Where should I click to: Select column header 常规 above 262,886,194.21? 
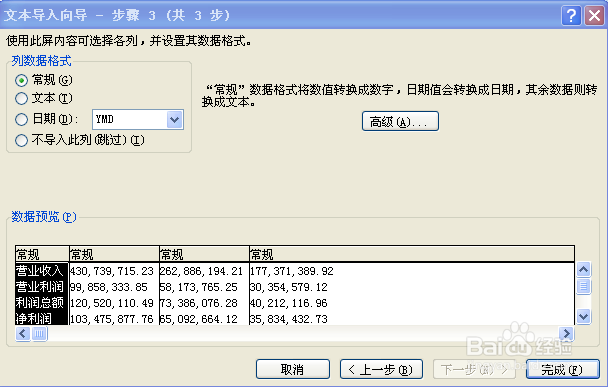pos(204,254)
